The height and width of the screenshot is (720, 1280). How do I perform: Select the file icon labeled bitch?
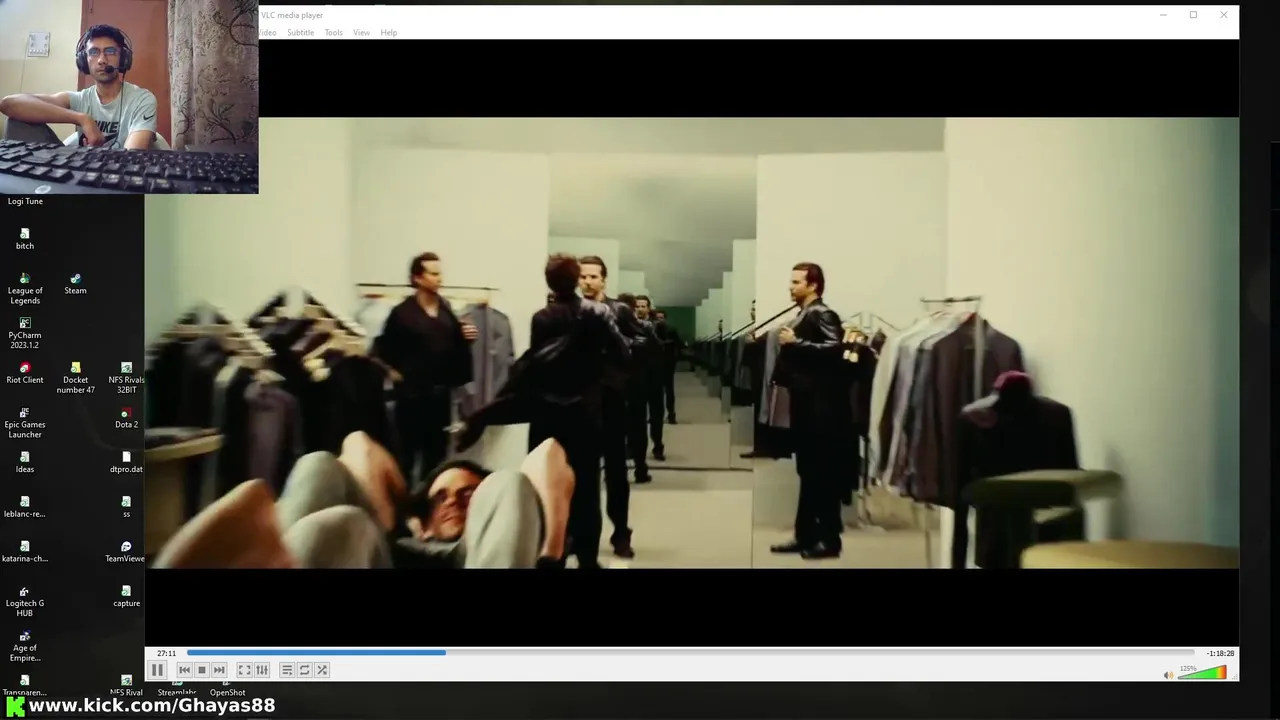(x=25, y=239)
